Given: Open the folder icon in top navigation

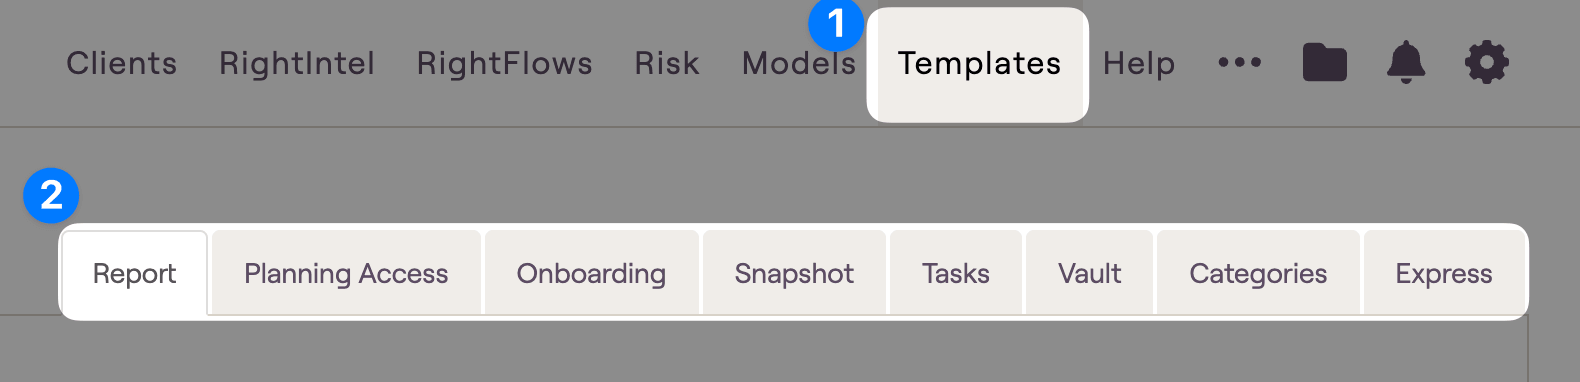Looking at the screenshot, I should pyautogui.click(x=1324, y=63).
